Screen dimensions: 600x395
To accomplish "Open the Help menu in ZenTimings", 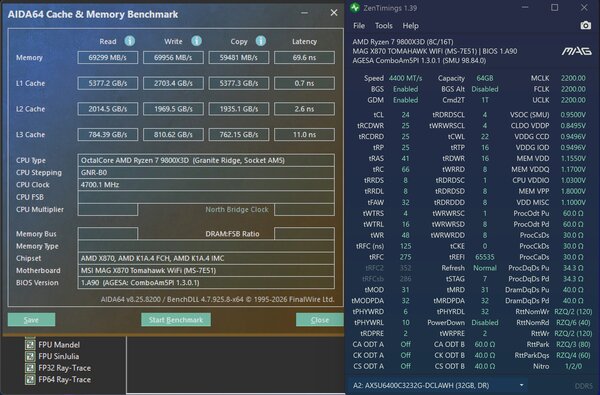I will click(x=410, y=26).
